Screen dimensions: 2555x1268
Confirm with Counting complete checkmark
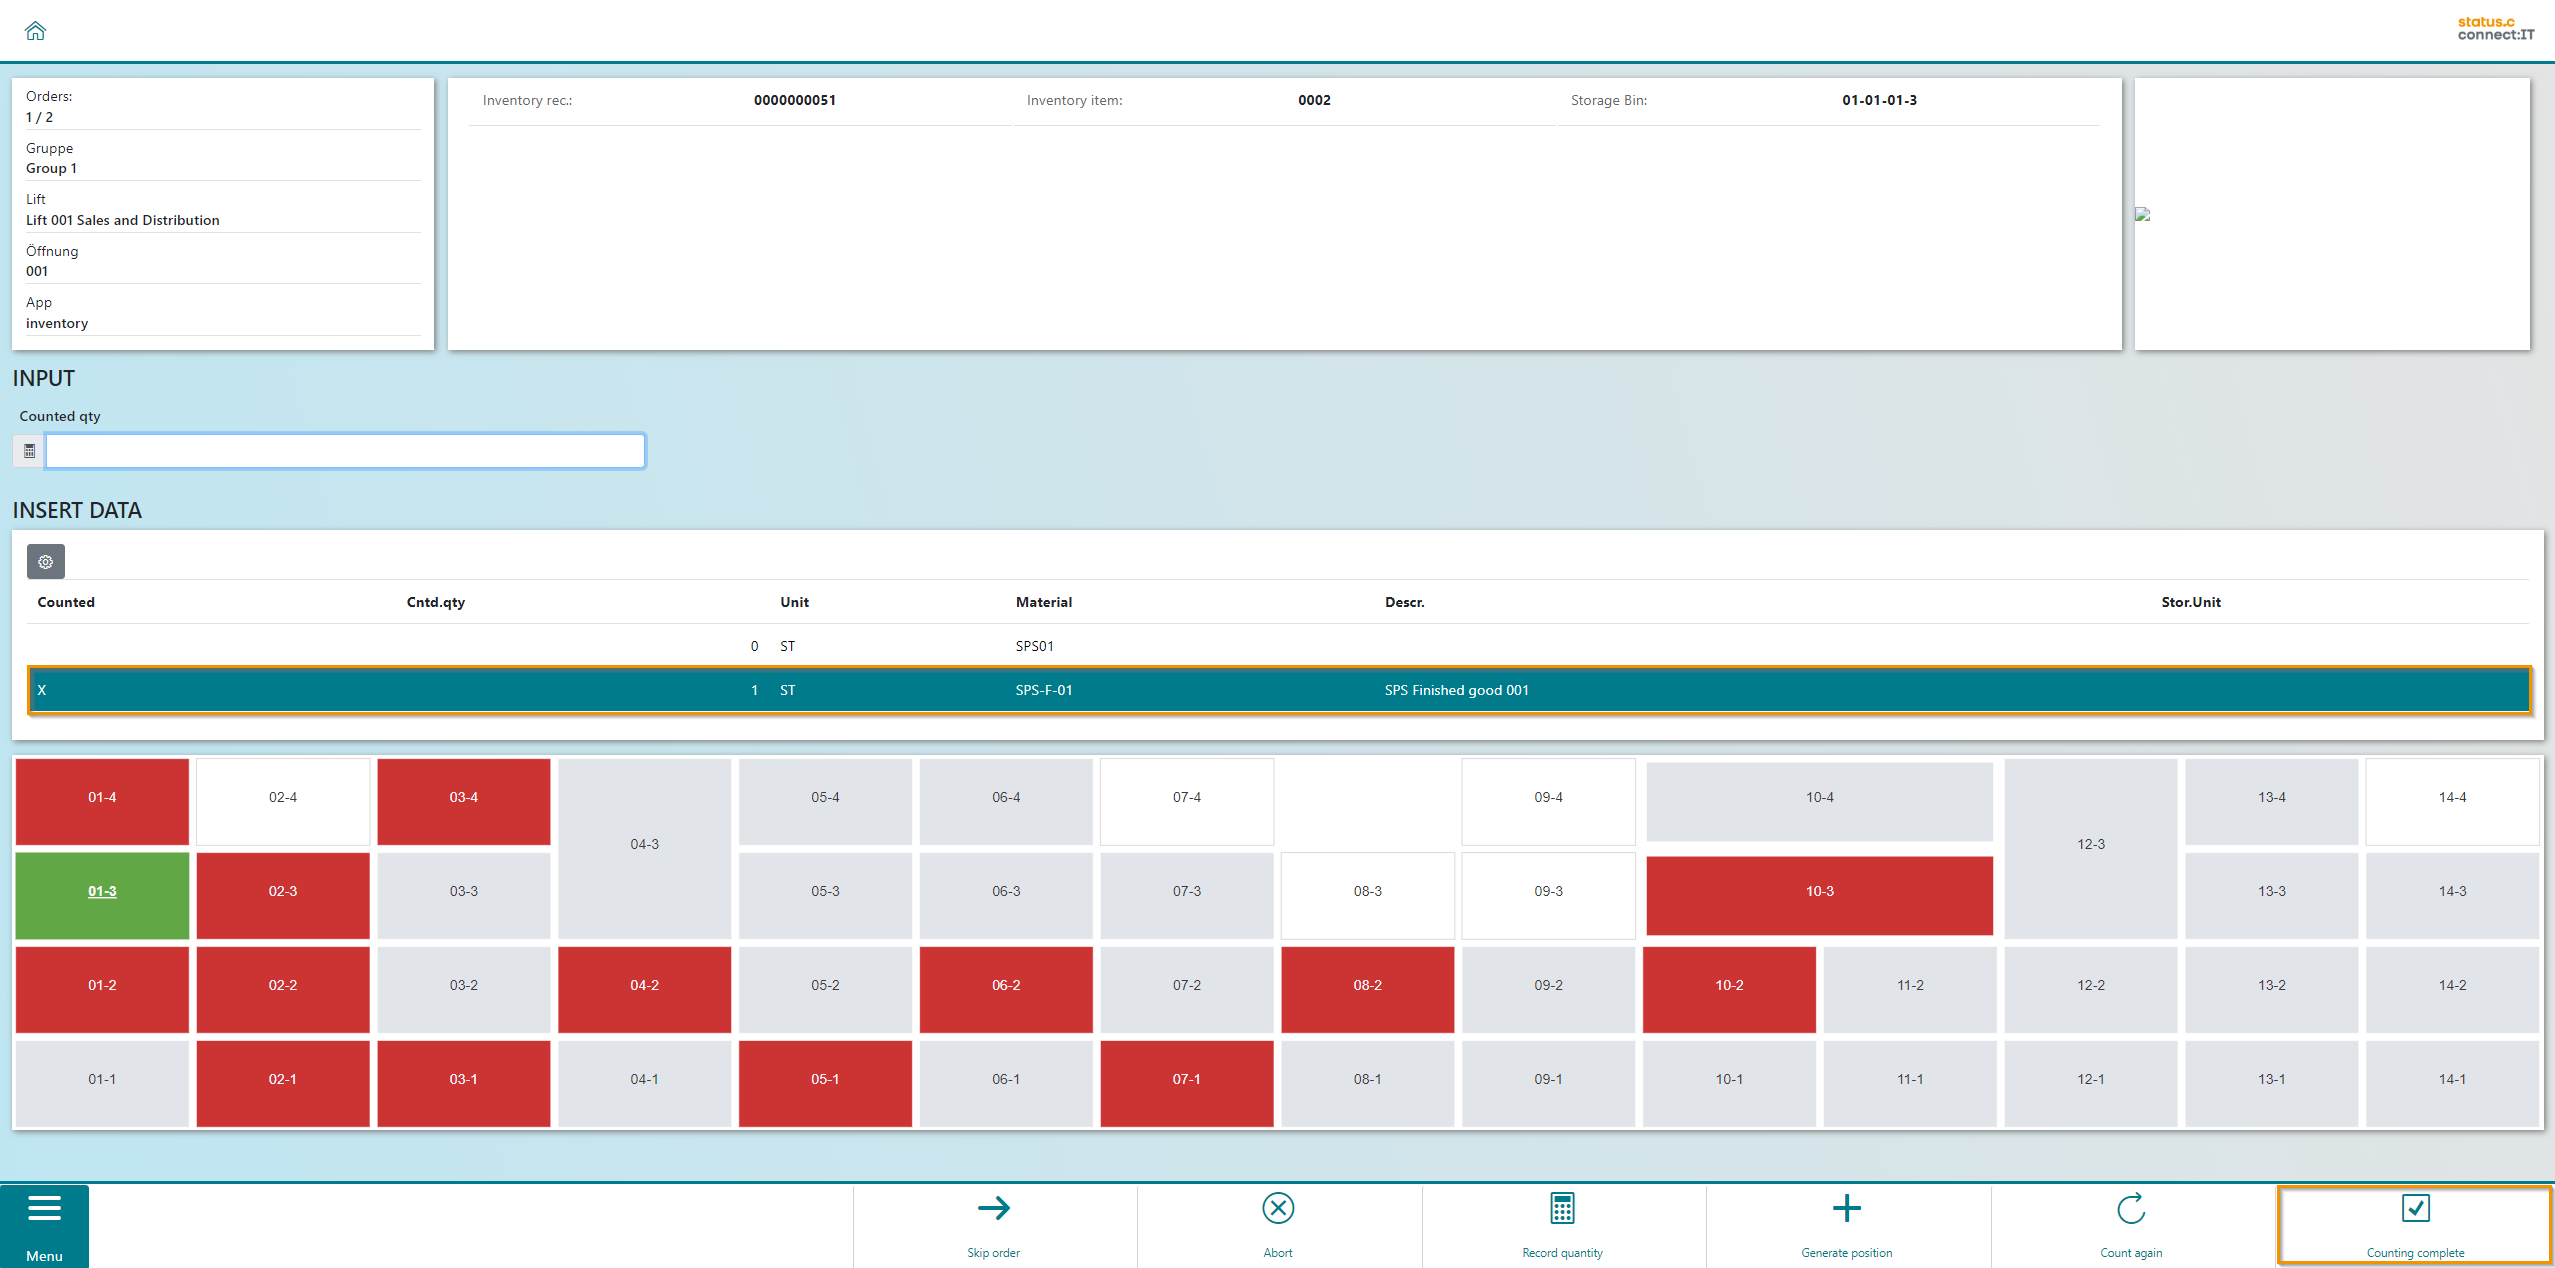[x=2414, y=1208]
